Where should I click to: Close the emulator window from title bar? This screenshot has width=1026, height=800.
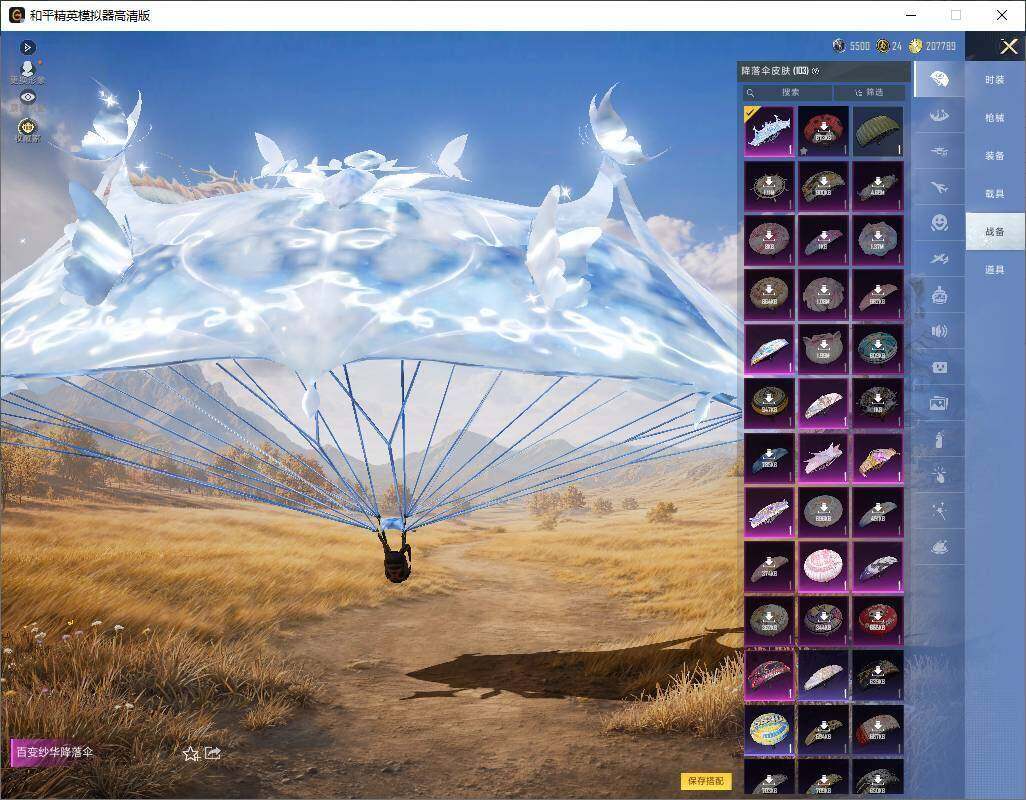[1002, 15]
